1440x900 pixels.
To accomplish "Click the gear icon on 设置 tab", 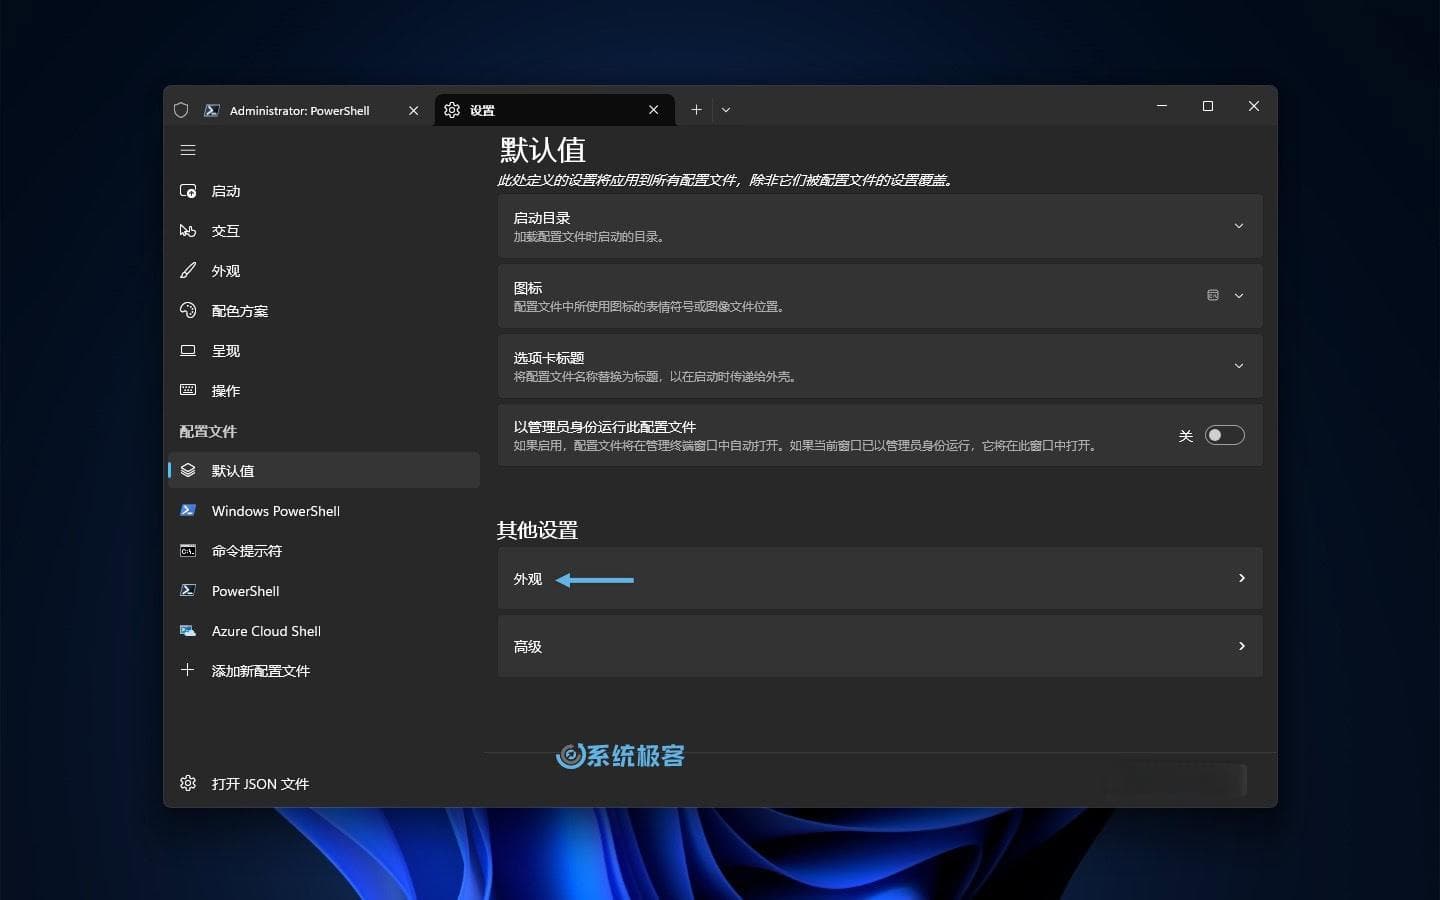I will click(x=452, y=110).
